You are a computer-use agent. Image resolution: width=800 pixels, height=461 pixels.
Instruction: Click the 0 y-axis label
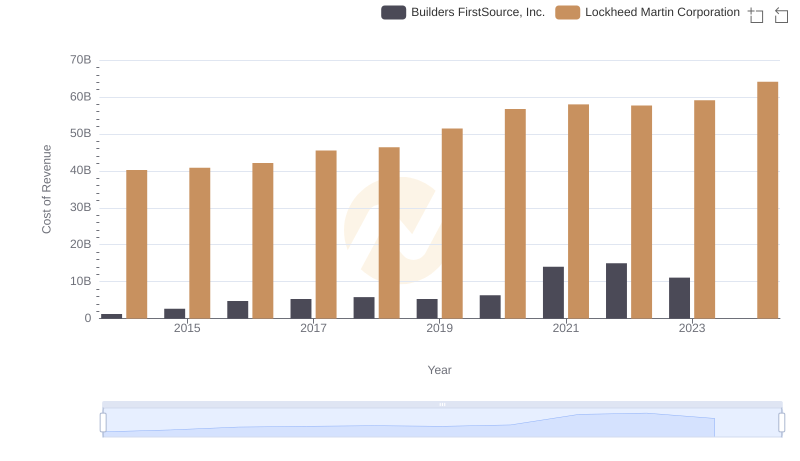click(88, 318)
